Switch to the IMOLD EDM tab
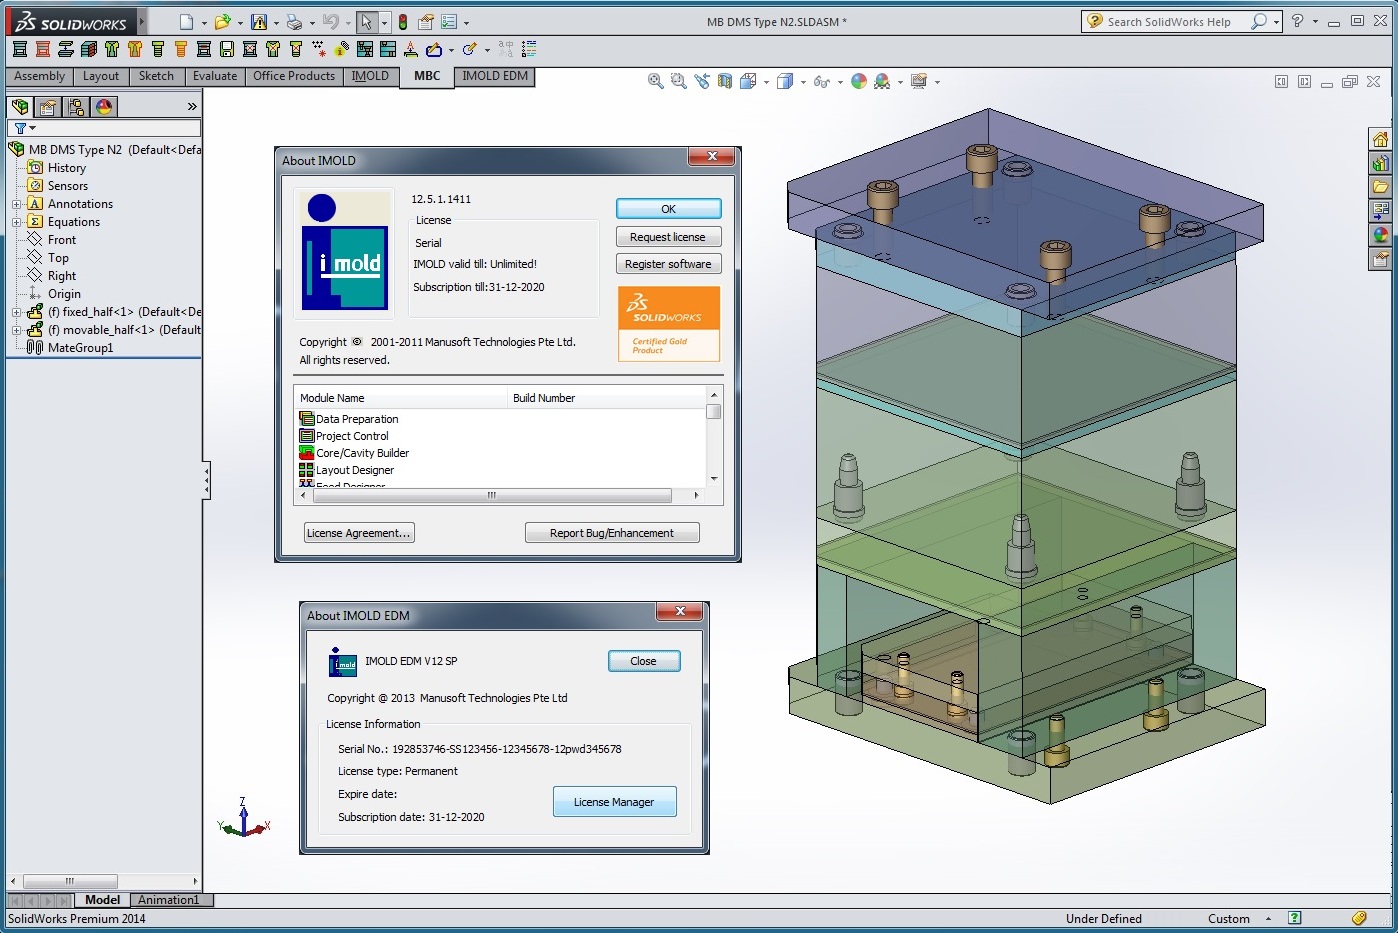1398x933 pixels. click(494, 76)
